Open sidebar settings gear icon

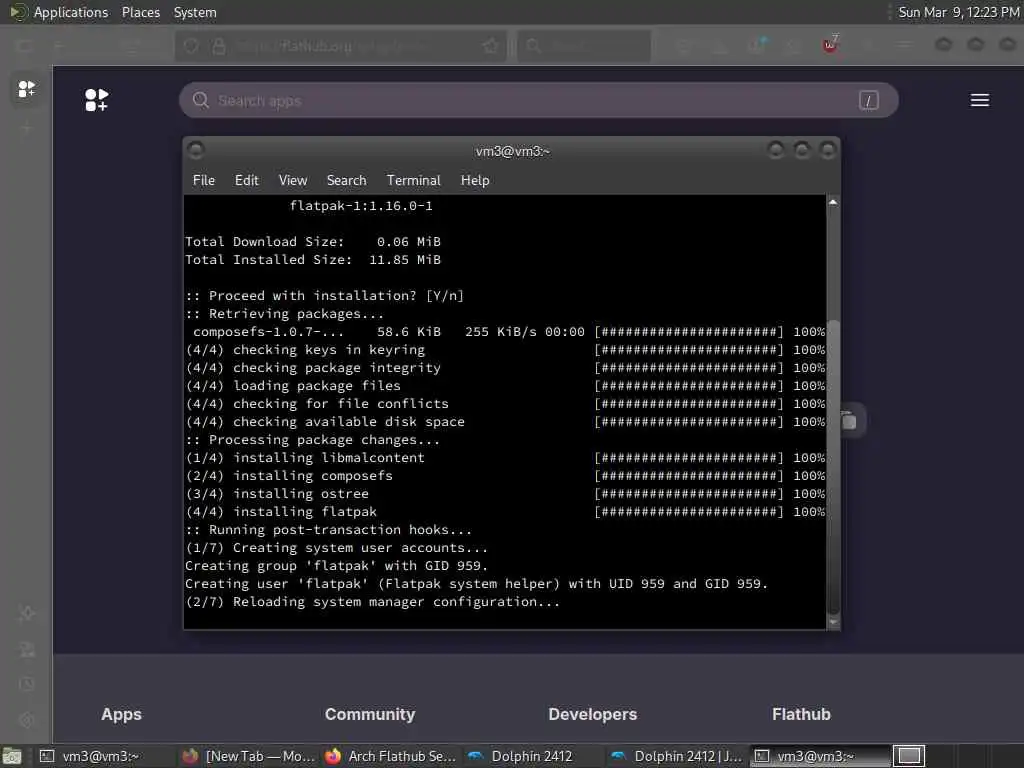(x=27, y=720)
